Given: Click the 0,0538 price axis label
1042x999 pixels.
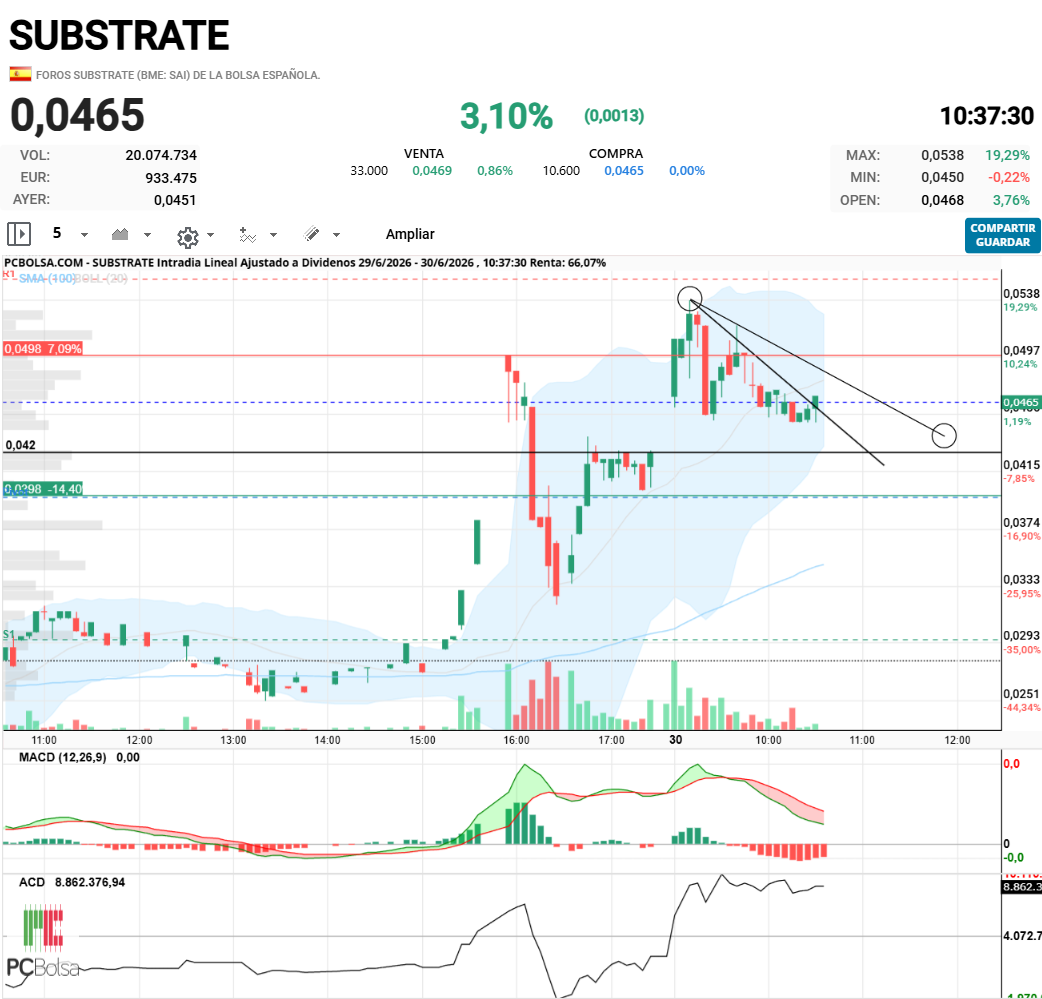Looking at the screenshot, I should pos(1021,293).
